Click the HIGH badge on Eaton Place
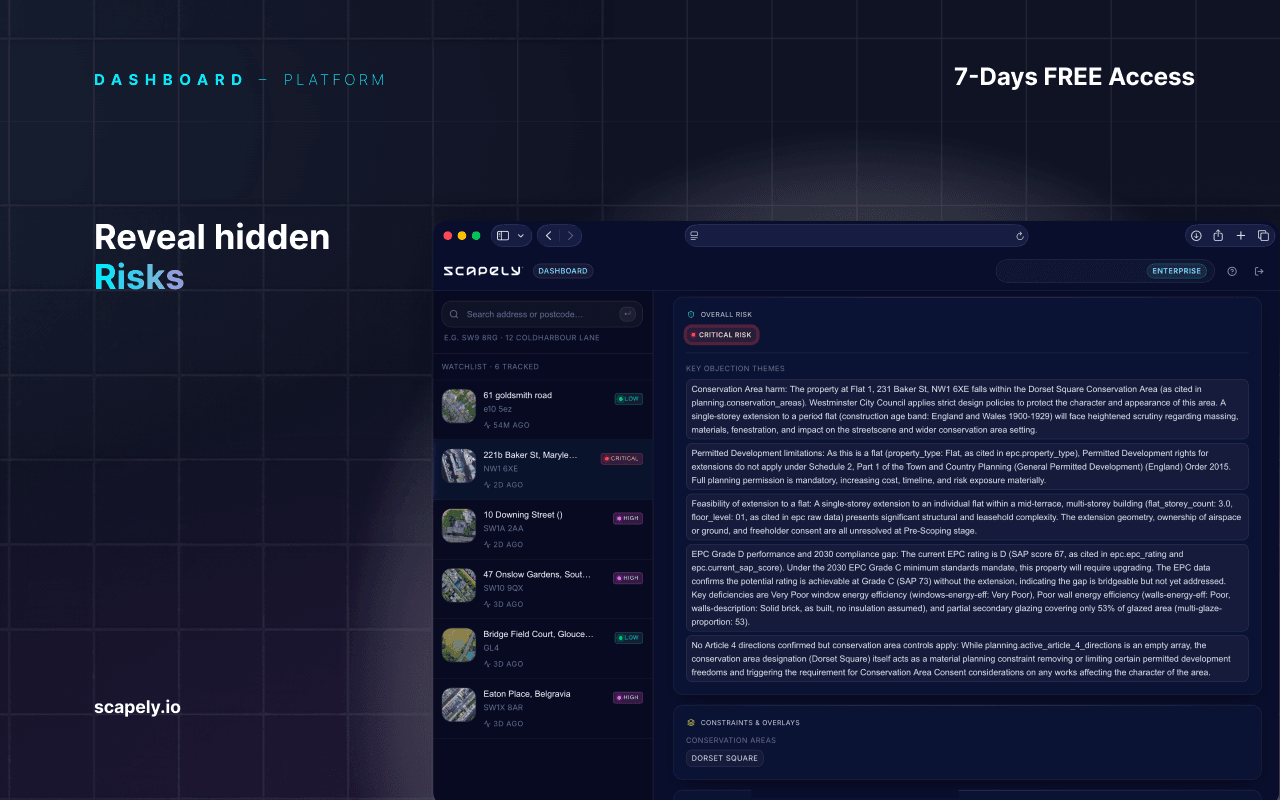This screenshot has height=800, width=1280. [x=628, y=697]
